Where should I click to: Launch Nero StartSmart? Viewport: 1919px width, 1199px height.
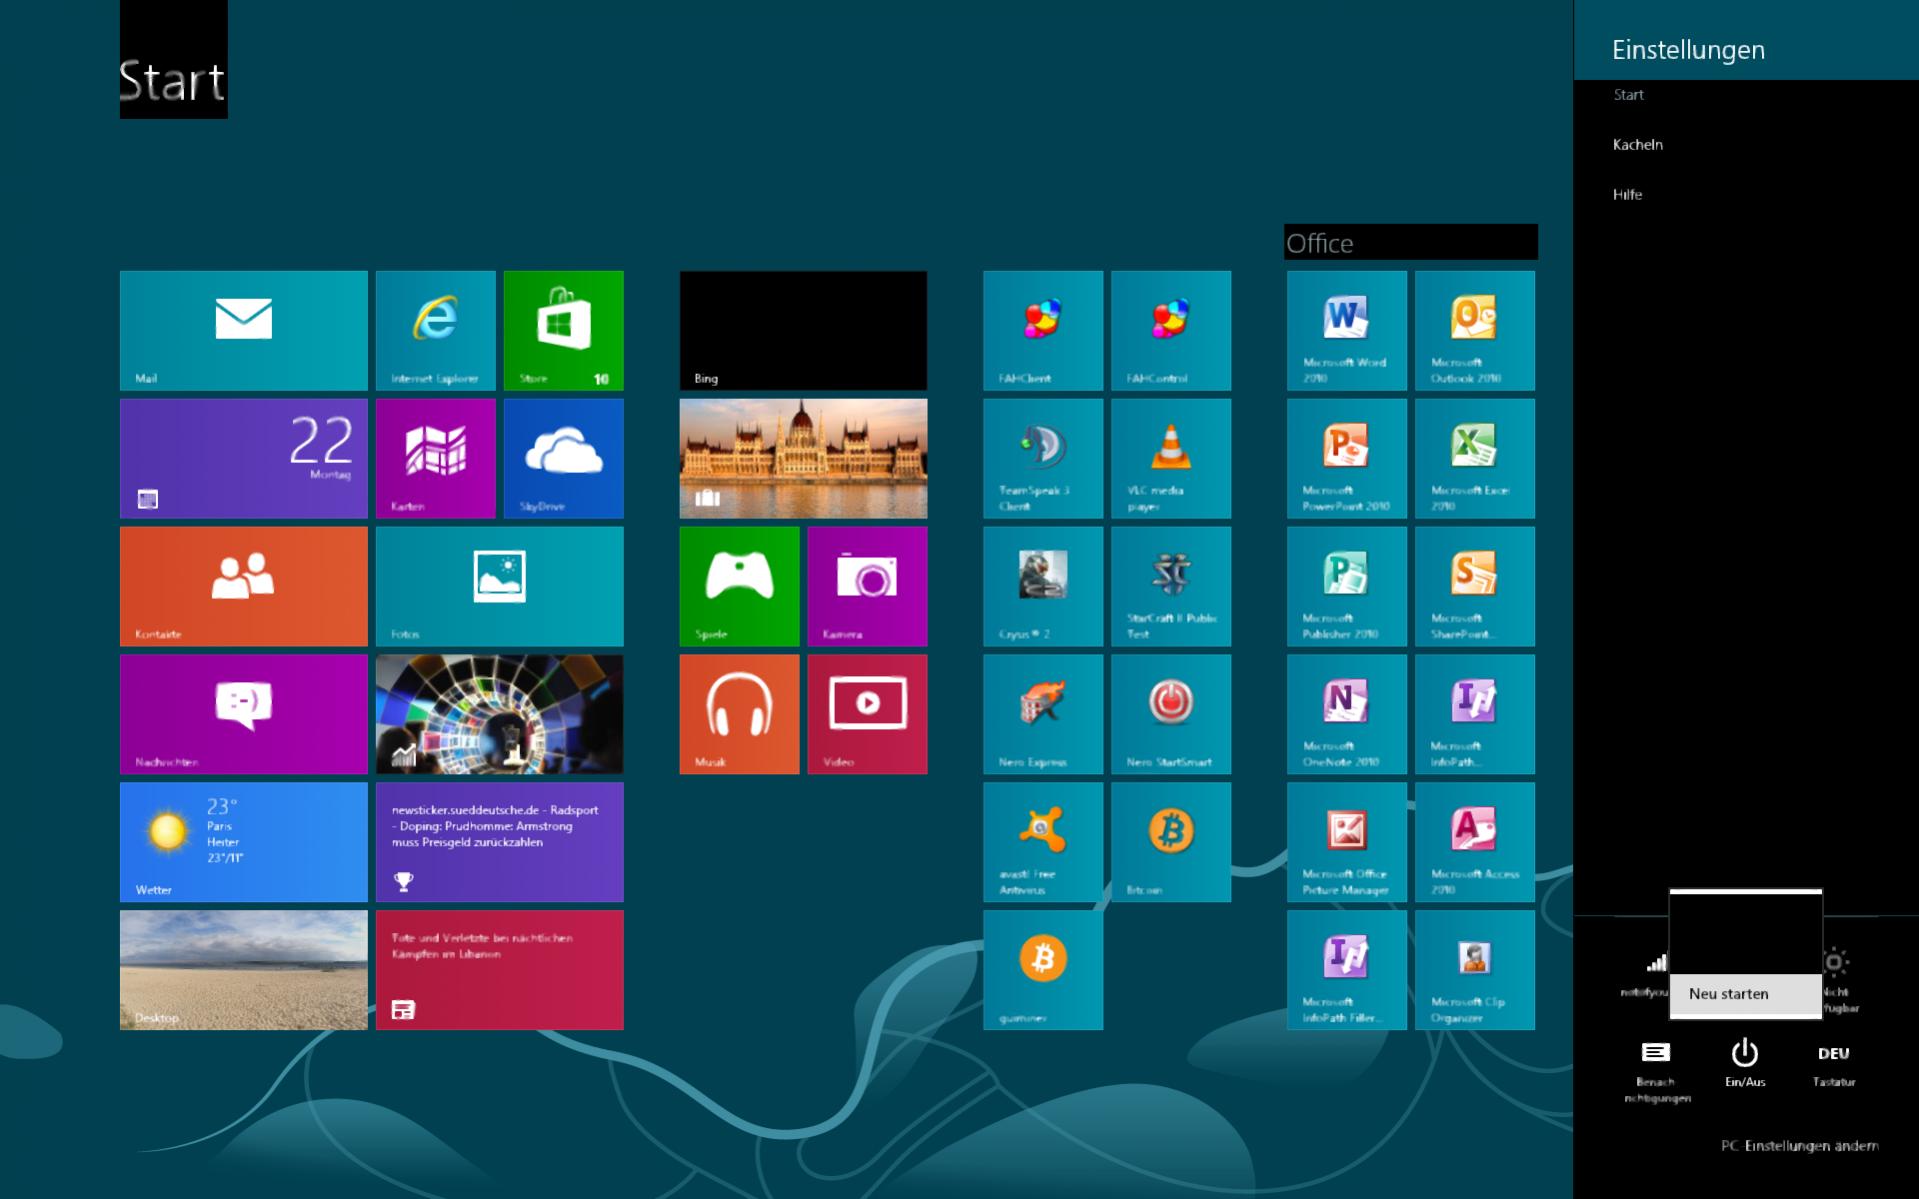(x=1171, y=714)
